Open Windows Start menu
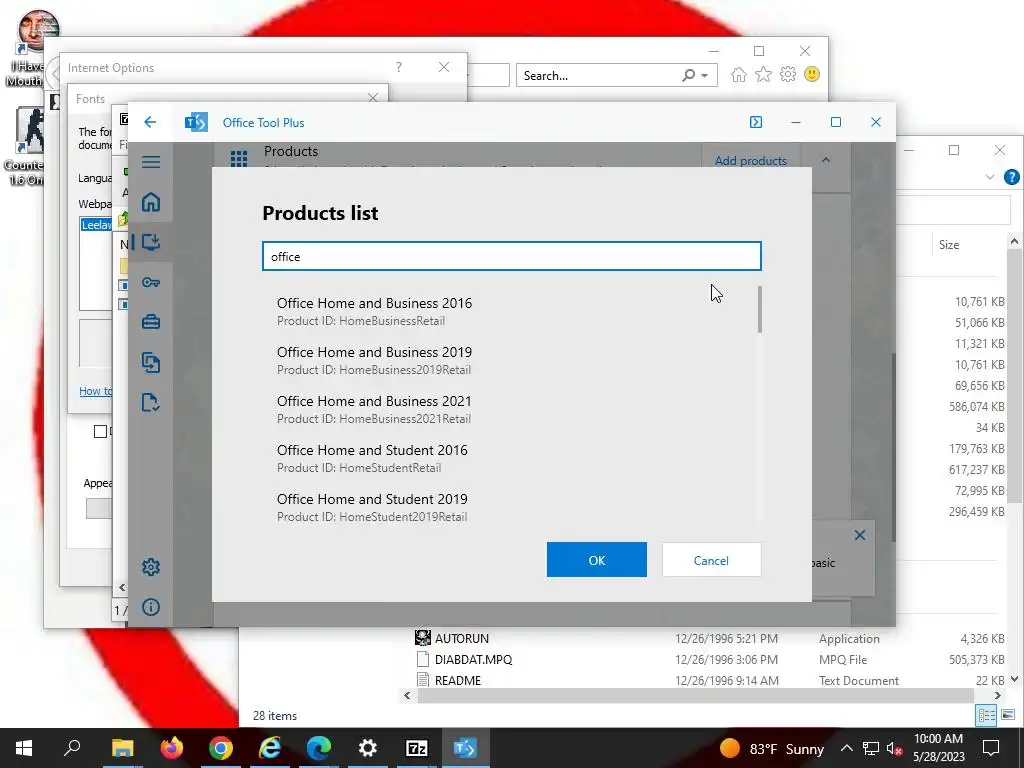The height and width of the screenshot is (768, 1024). [x=24, y=748]
